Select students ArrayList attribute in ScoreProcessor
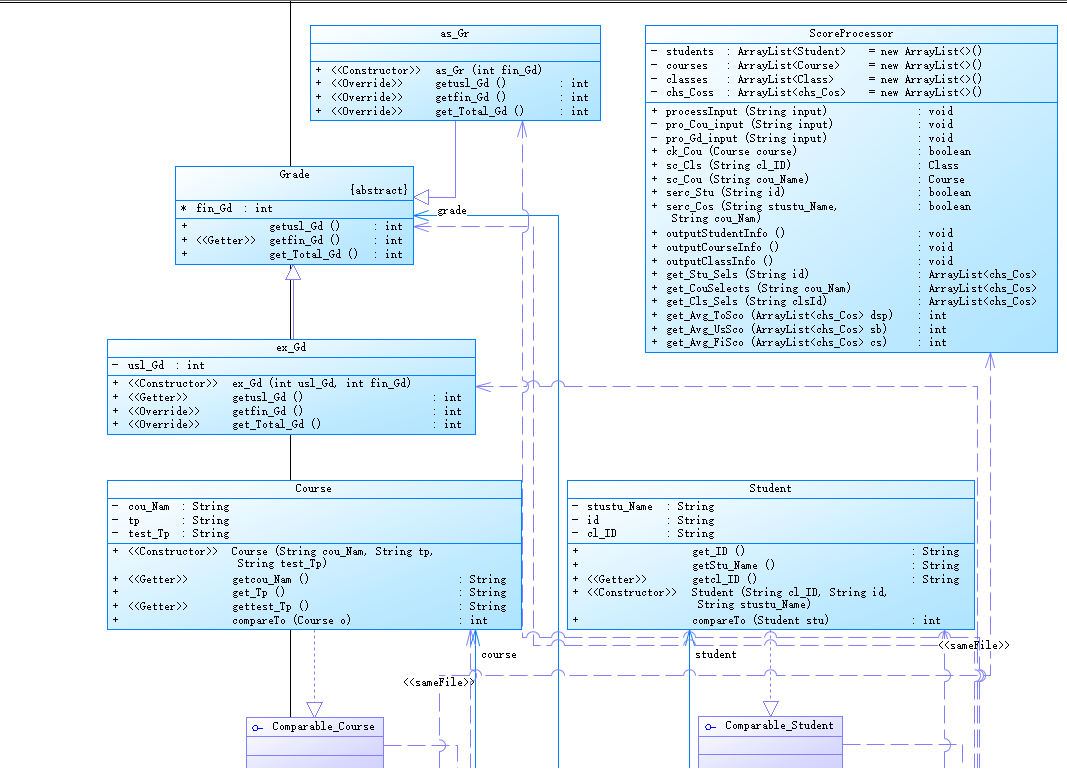The image size is (1067, 769). [816, 52]
